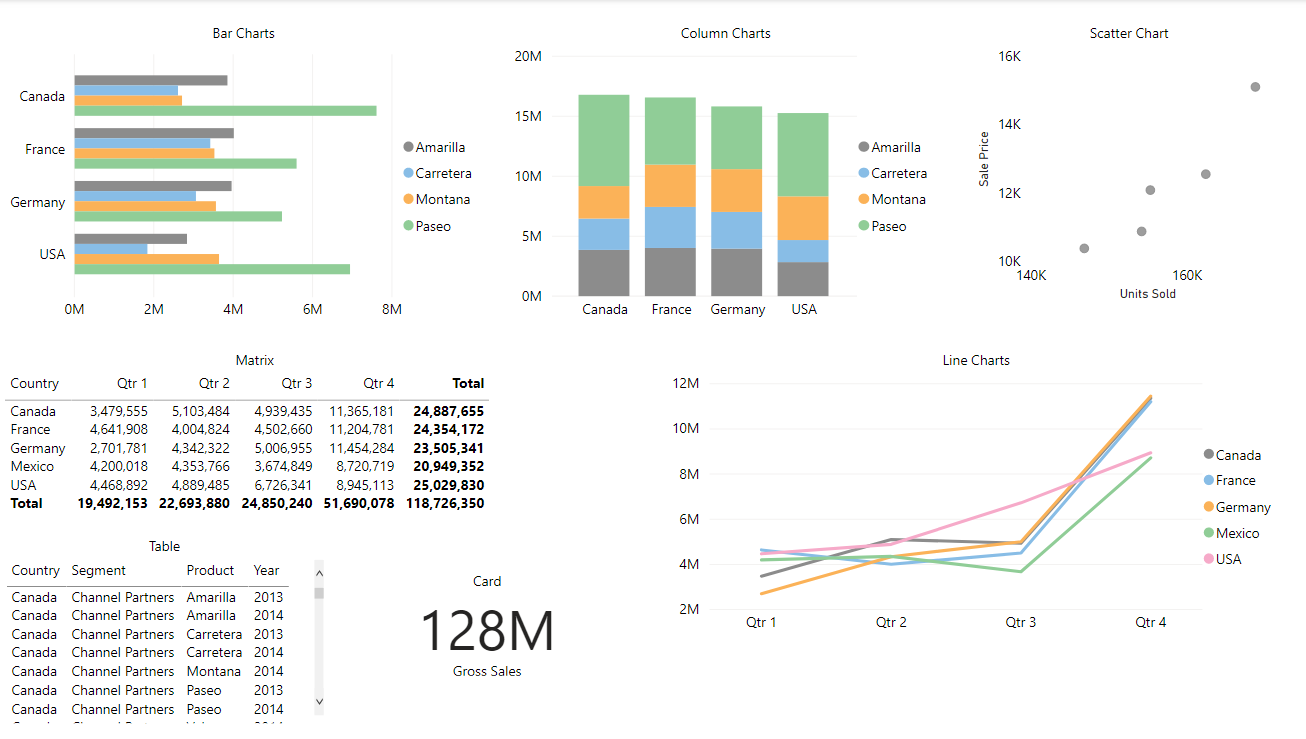Click the Bar Charts title
This screenshot has height=739, width=1306.
(x=243, y=33)
